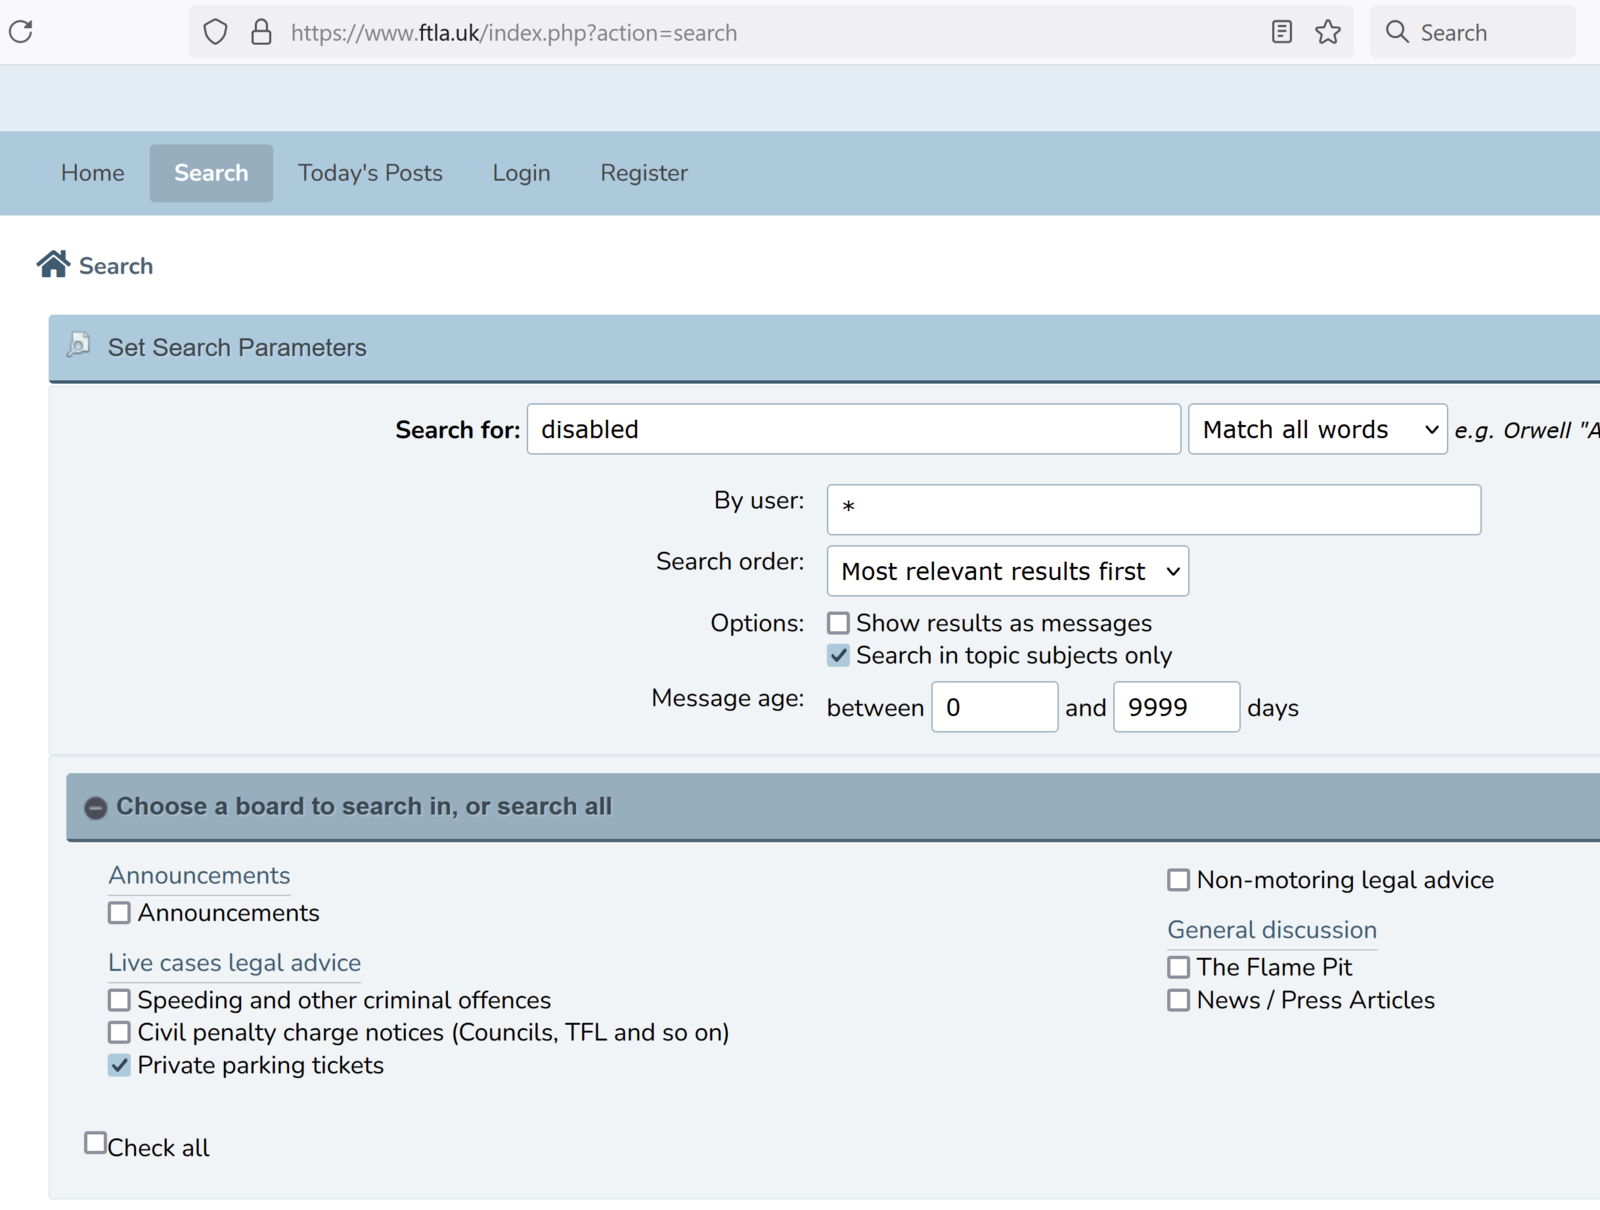The width and height of the screenshot is (1600, 1210).
Task: Click the padlock site security icon
Action: [261, 32]
